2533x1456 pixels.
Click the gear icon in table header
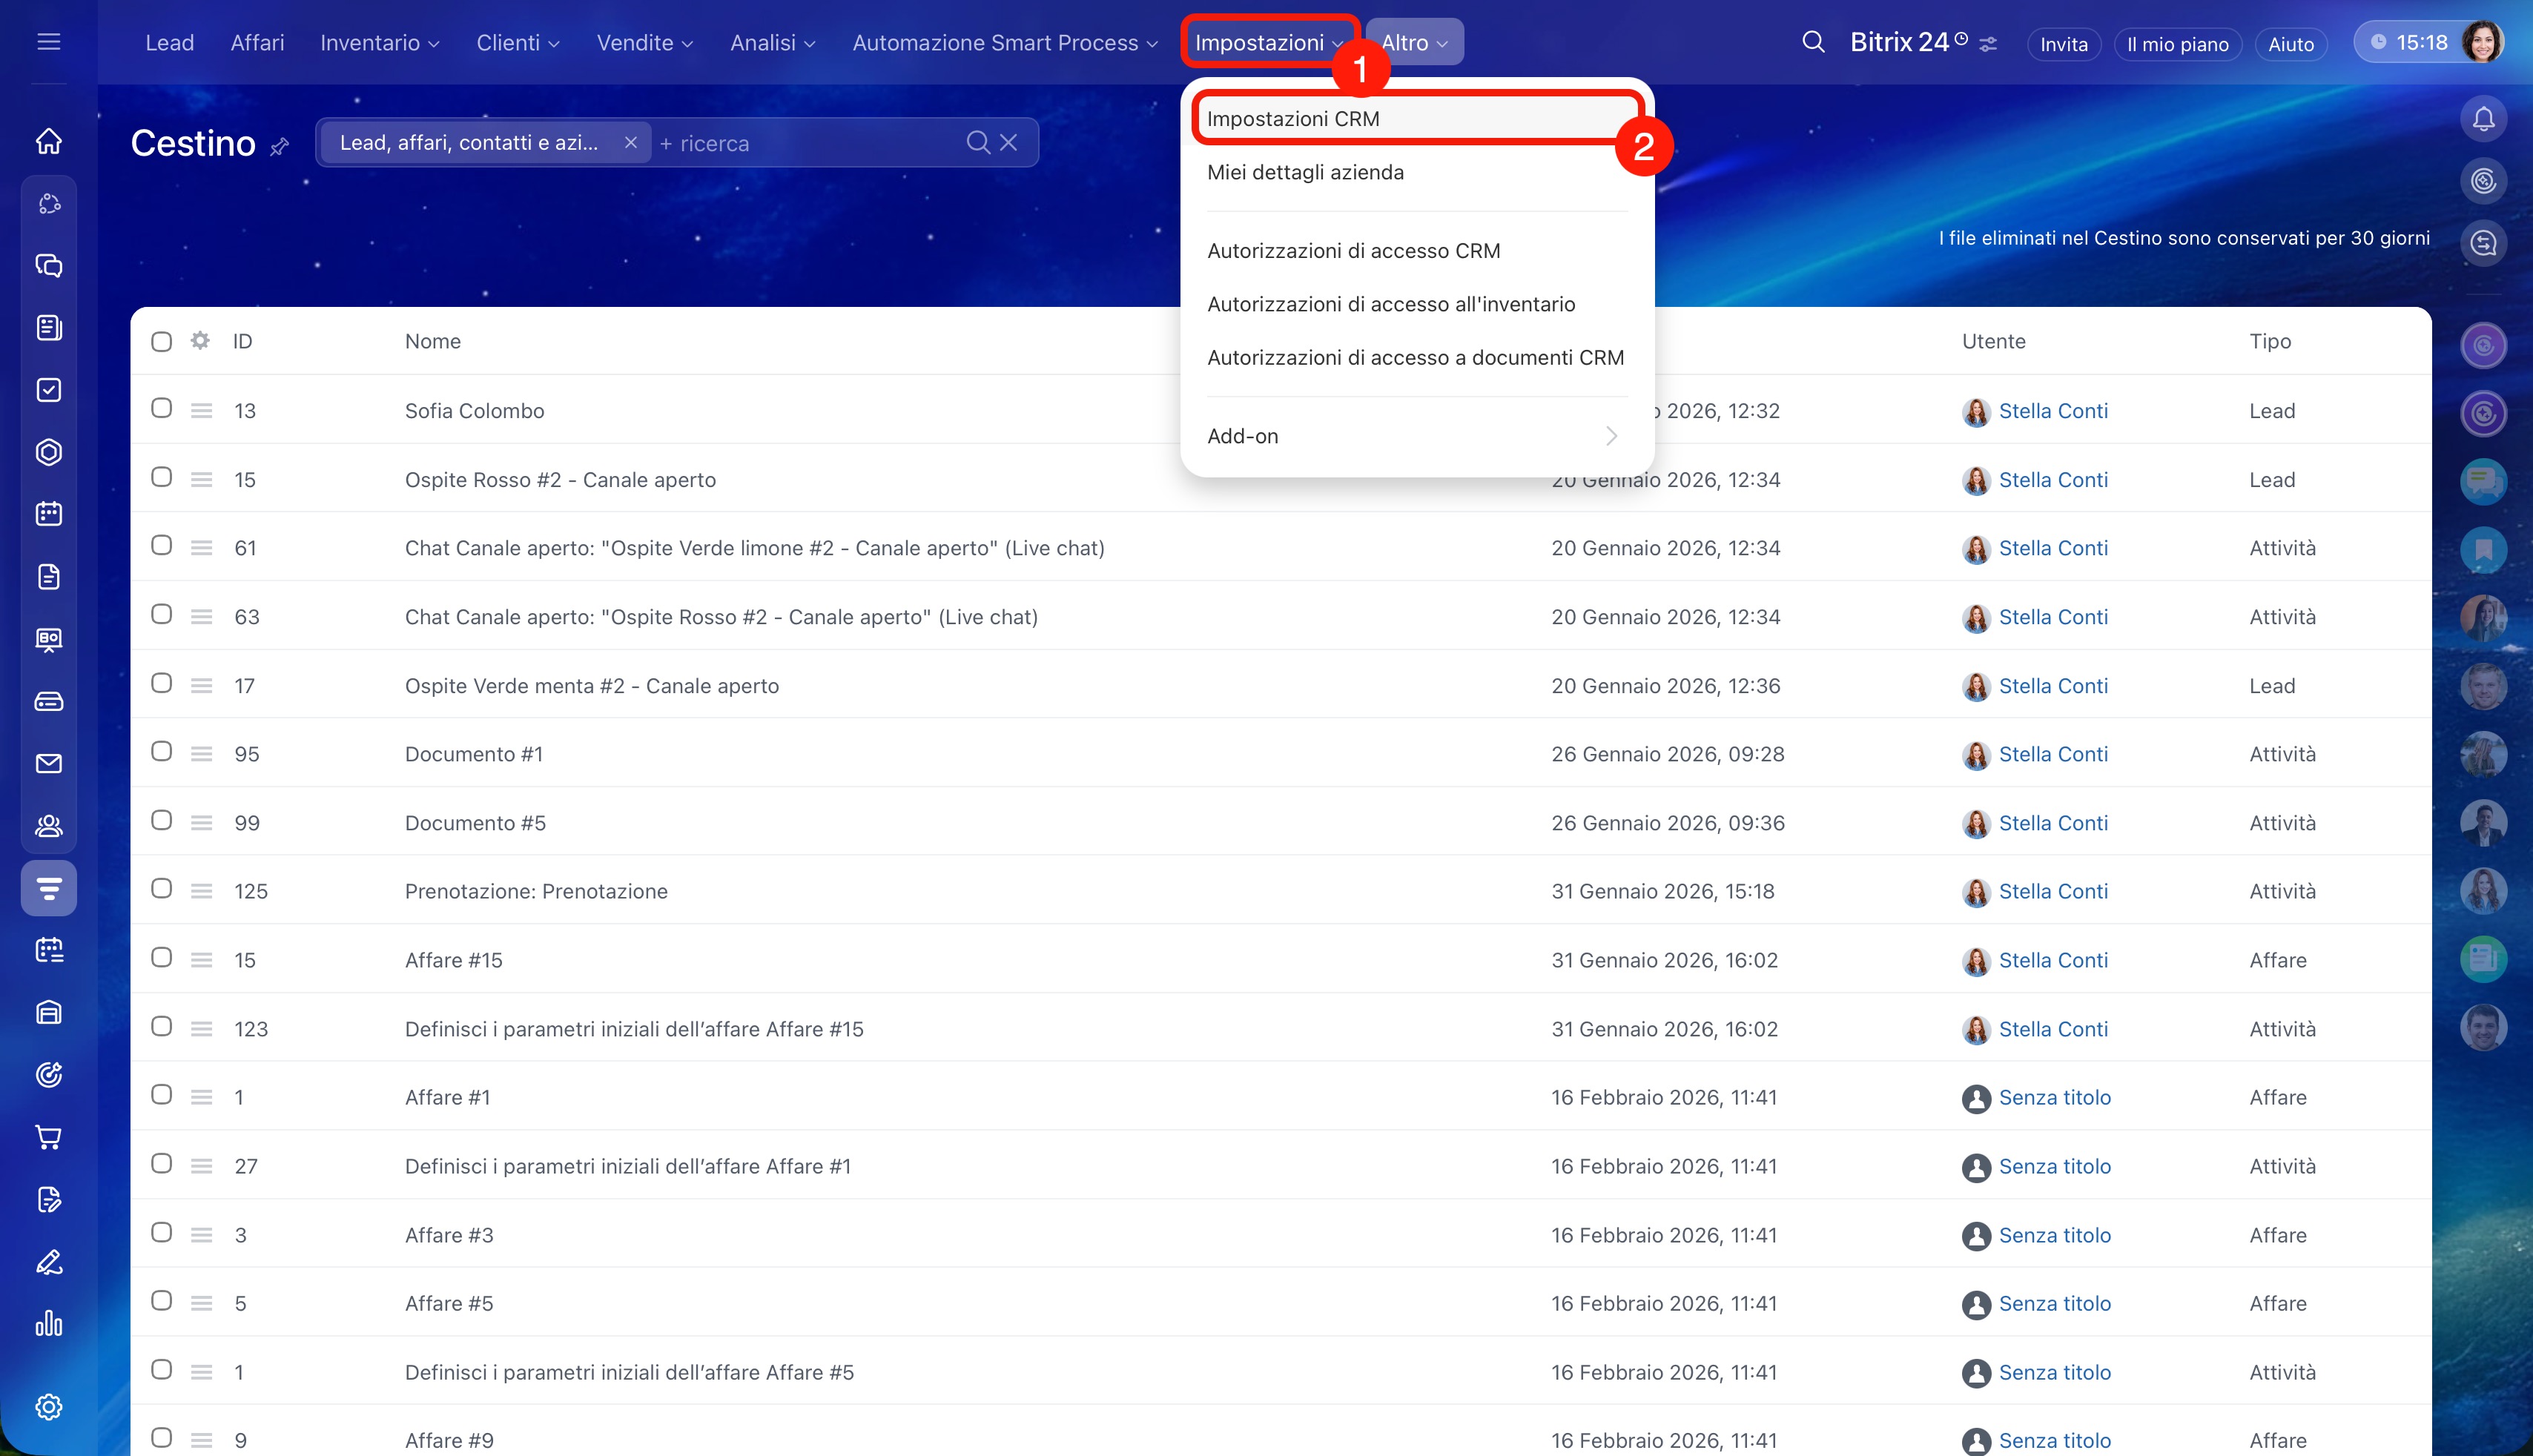click(x=200, y=341)
